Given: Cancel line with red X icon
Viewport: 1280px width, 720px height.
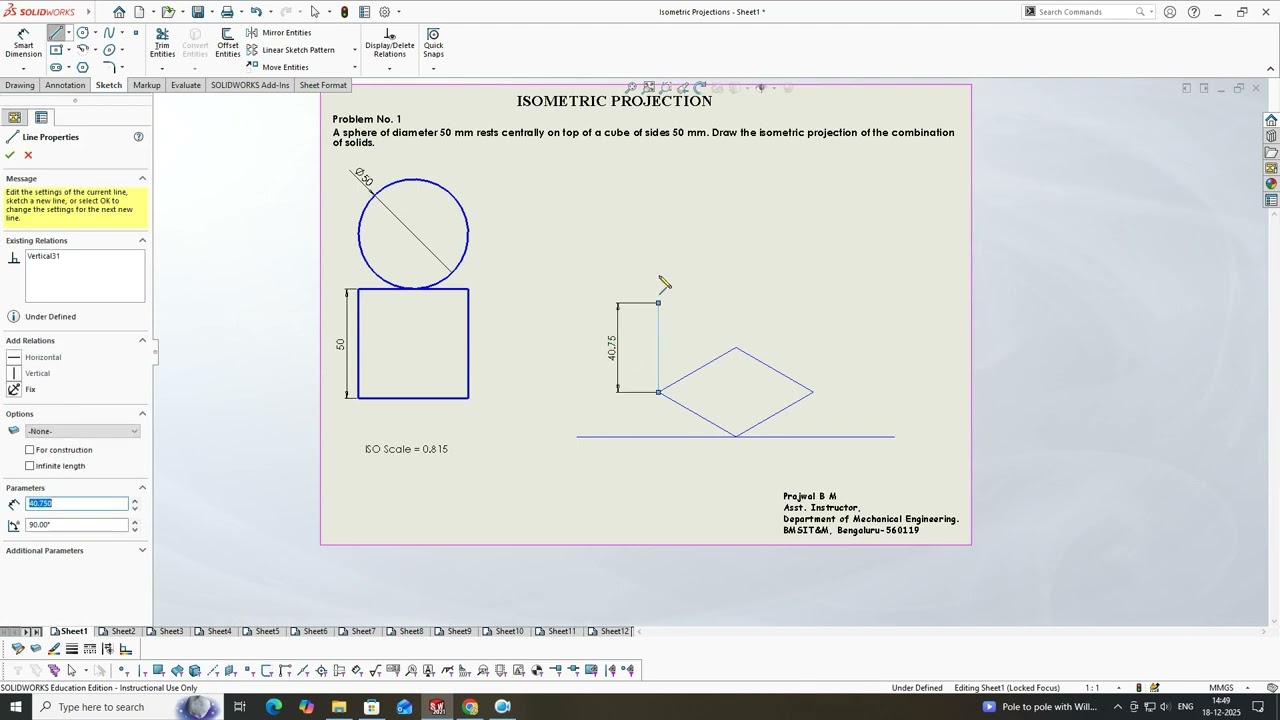Looking at the screenshot, I should tap(28, 155).
